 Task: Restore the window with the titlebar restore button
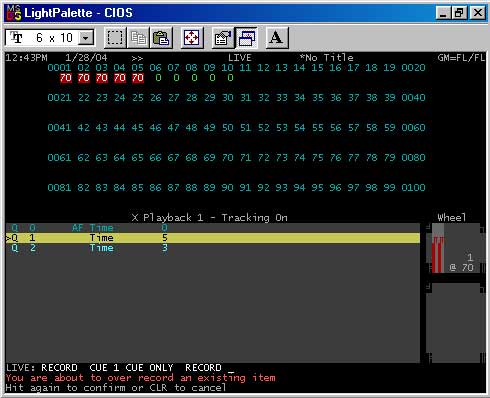pos(460,13)
